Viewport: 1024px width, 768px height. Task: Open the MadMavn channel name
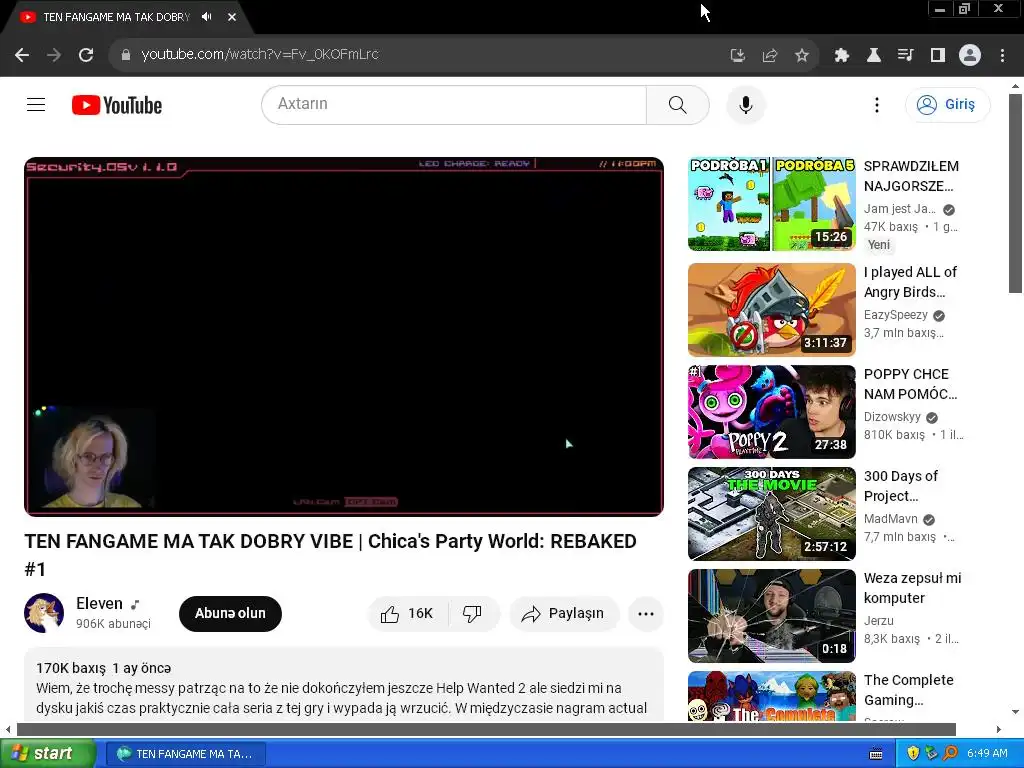click(891, 519)
